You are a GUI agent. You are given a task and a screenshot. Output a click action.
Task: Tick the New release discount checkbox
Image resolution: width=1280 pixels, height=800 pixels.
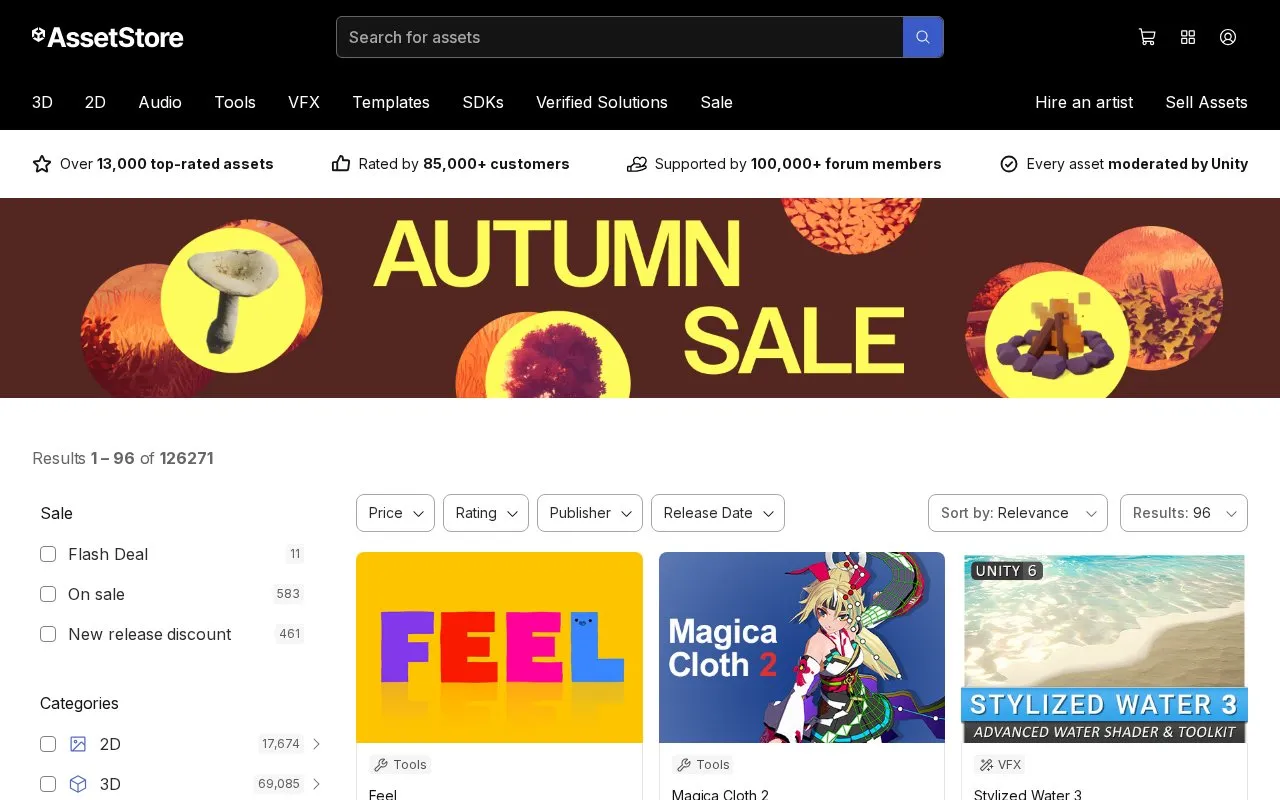click(48, 634)
